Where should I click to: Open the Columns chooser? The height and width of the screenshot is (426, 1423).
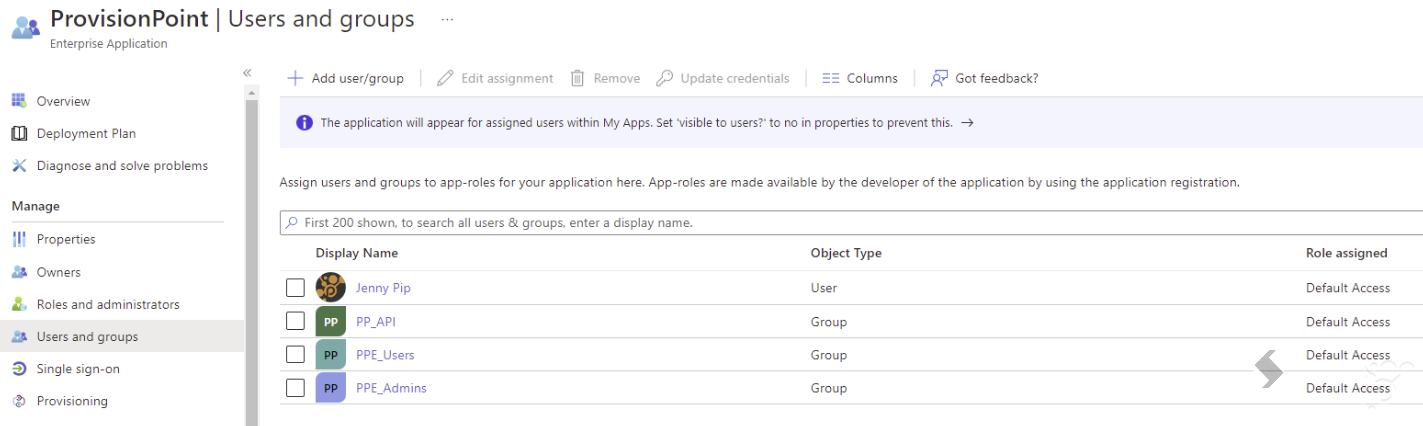pos(860,78)
